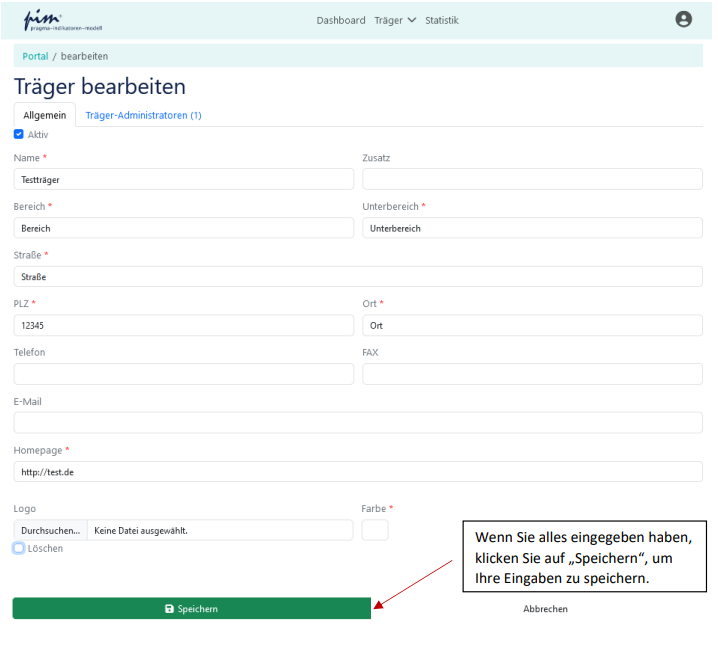Follow the Portal breadcrumb link
This screenshot has height=659, width=718.
(35, 56)
